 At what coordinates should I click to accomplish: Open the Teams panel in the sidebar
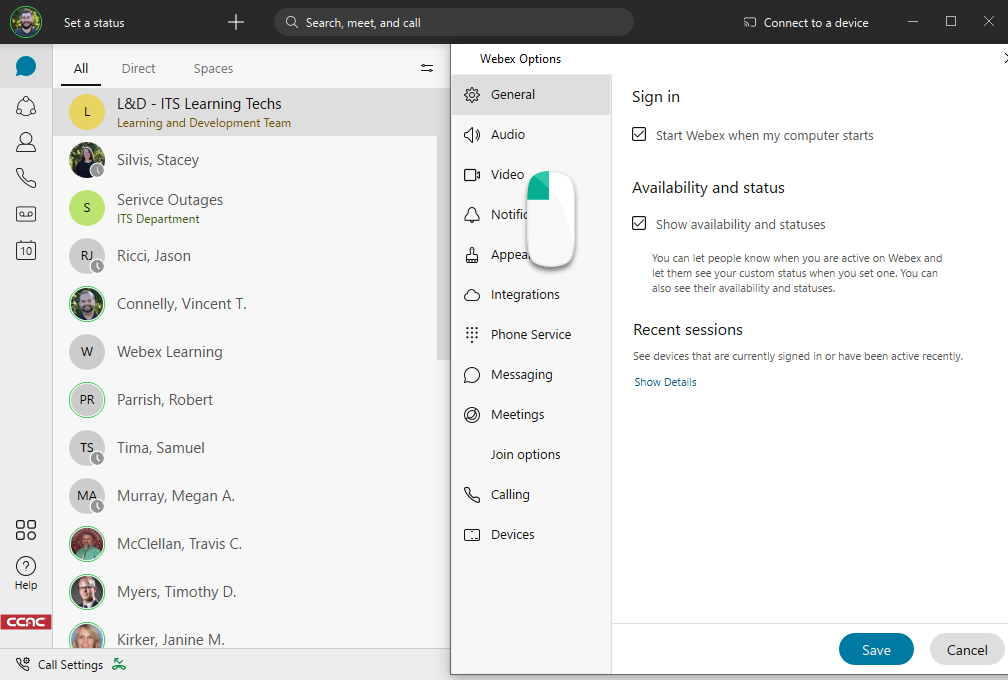click(25, 106)
